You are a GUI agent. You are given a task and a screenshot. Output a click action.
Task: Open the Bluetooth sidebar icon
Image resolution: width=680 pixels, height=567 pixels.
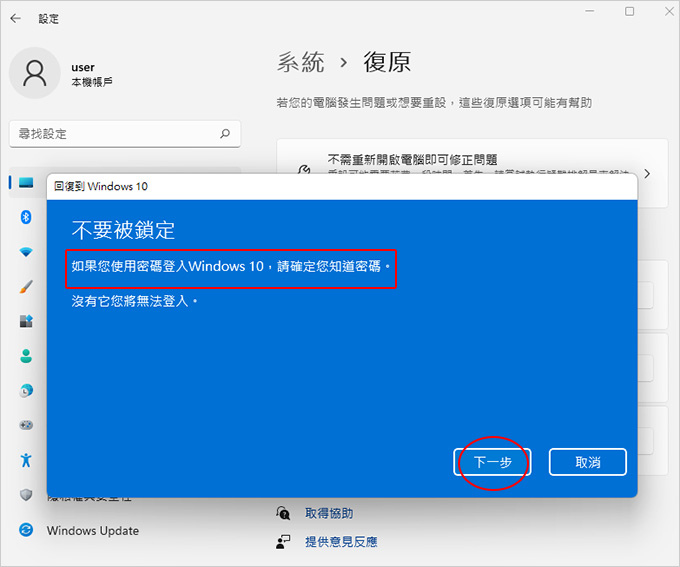26,217
